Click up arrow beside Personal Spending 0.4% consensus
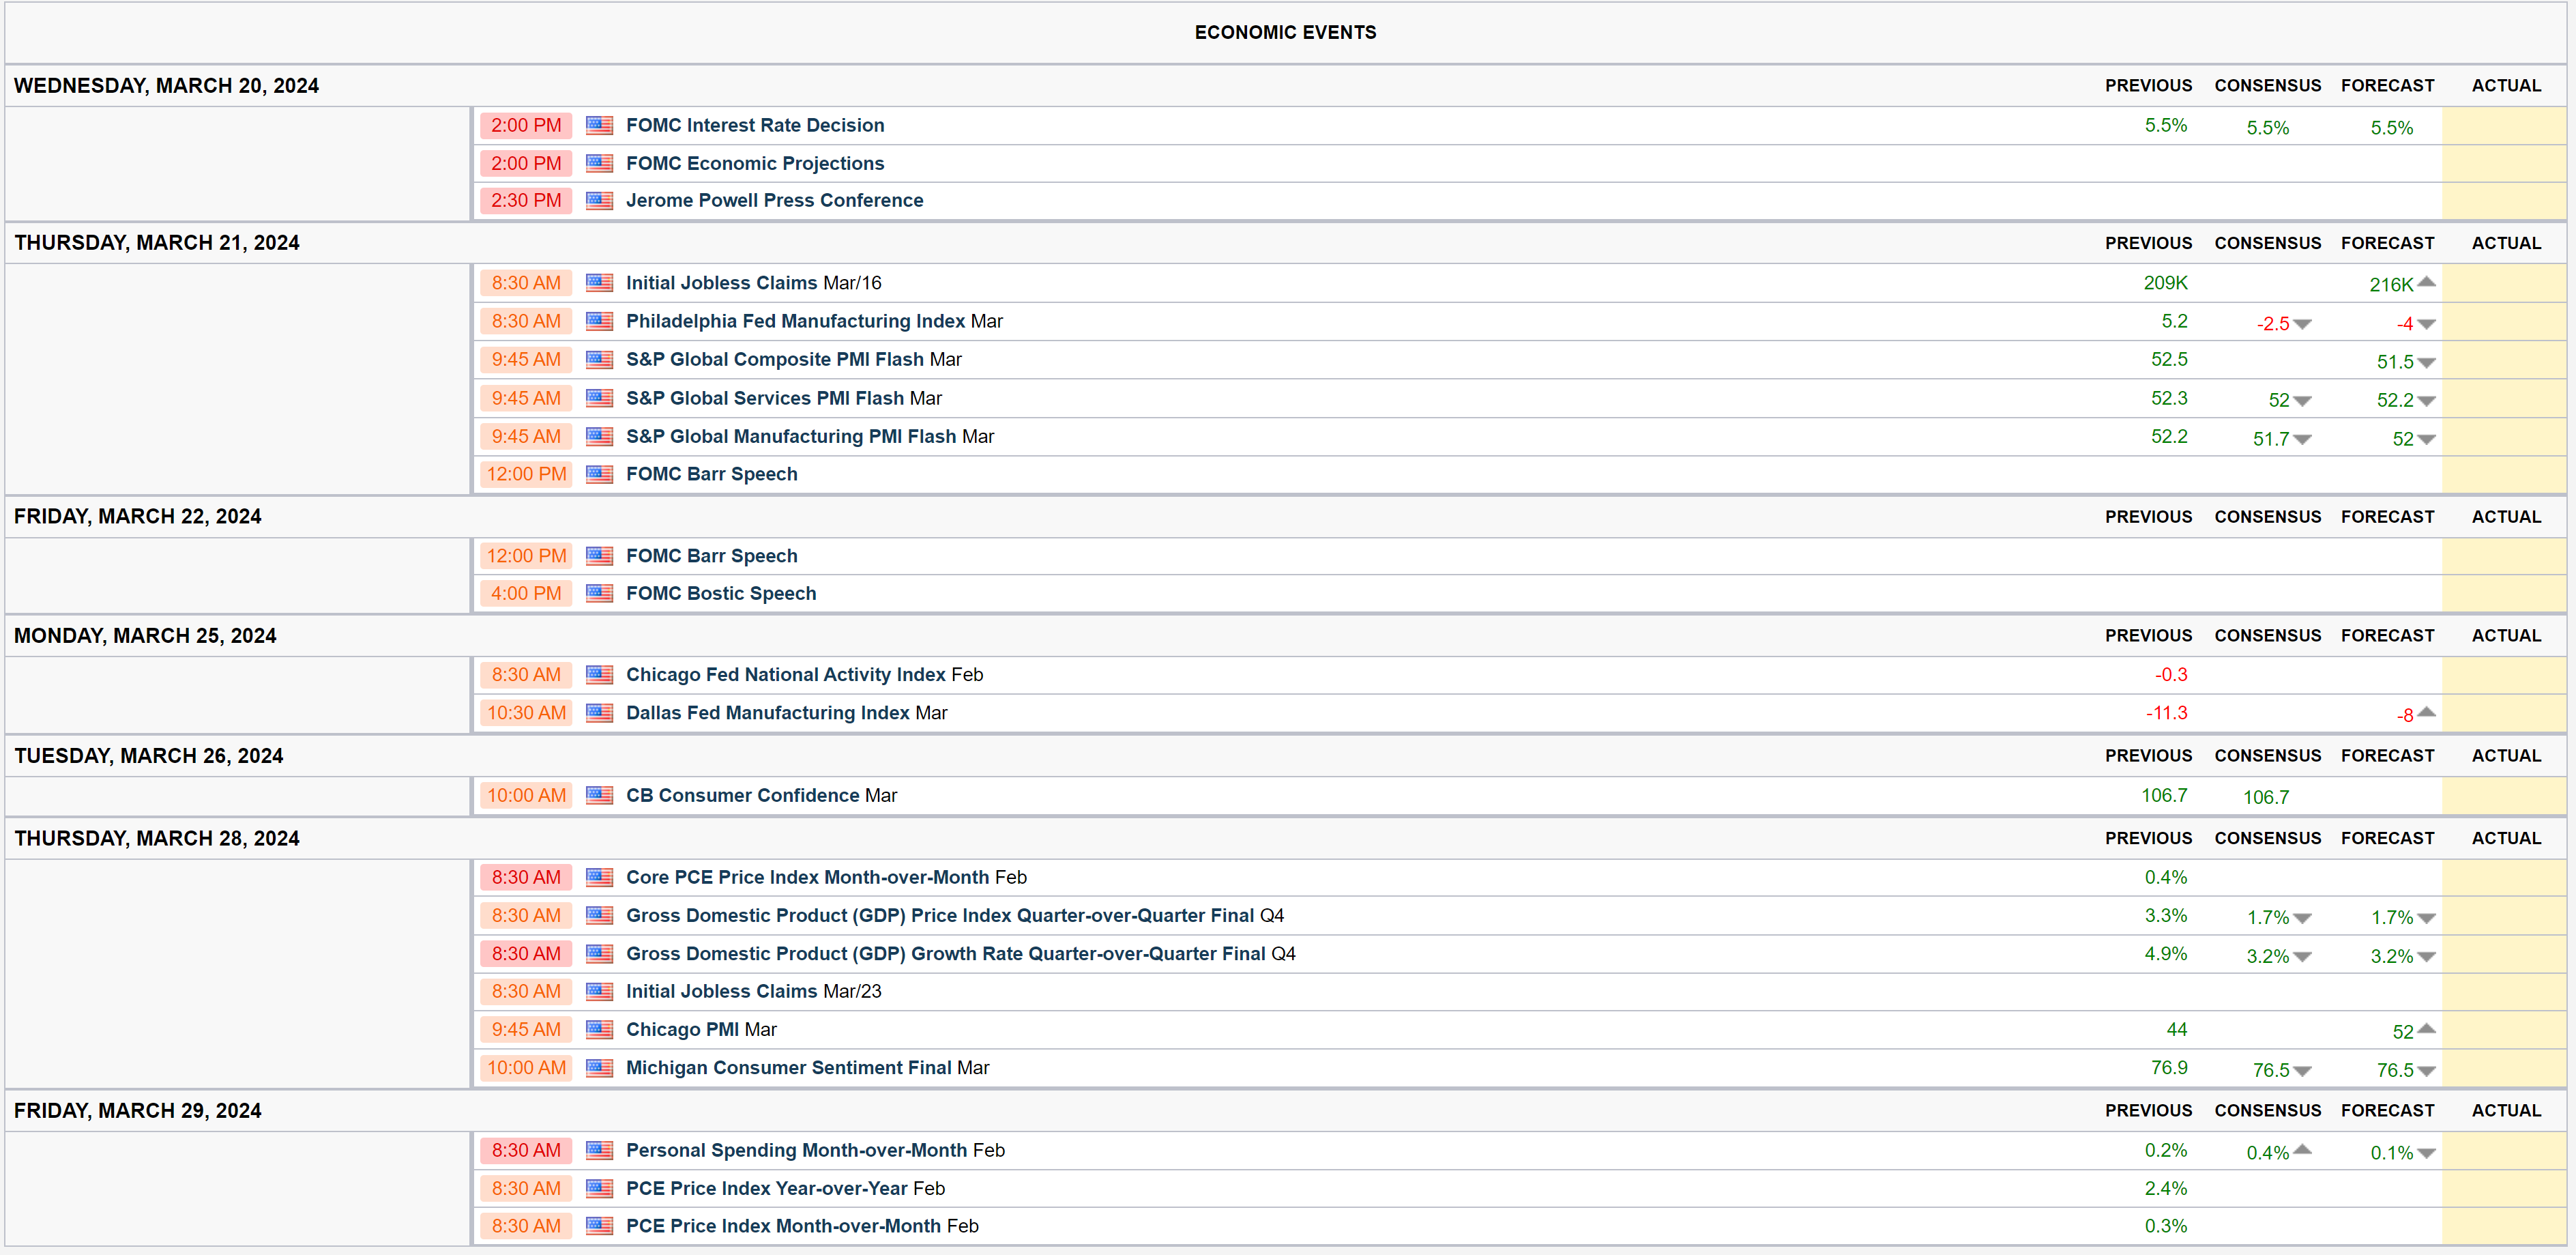Viewport: 2576px width, 1255px height. [x=2302, y=1149]
